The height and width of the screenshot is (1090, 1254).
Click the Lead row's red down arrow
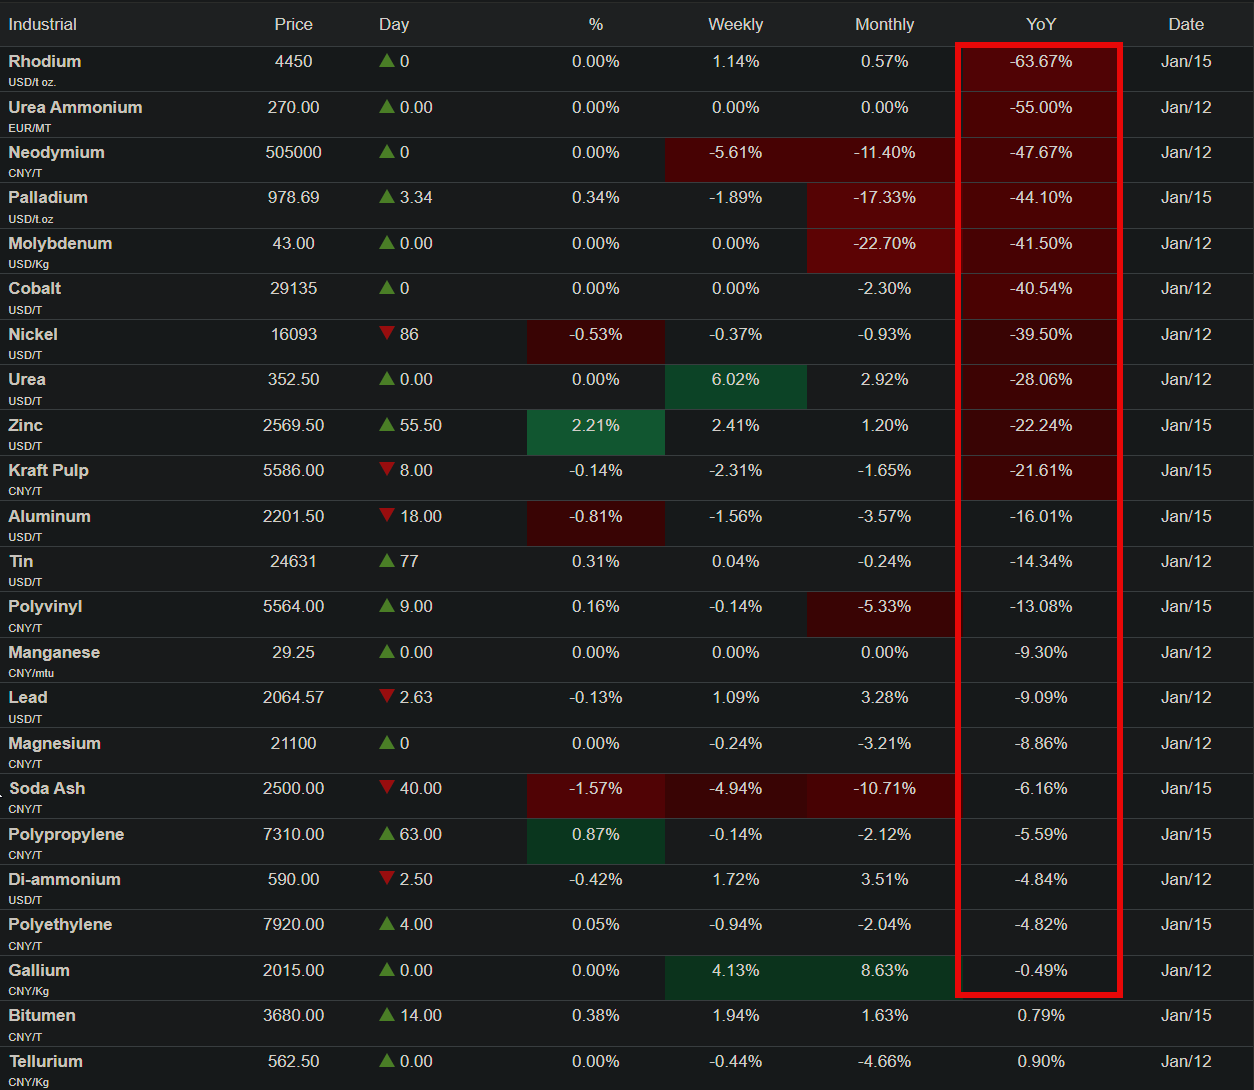(387, 696)
